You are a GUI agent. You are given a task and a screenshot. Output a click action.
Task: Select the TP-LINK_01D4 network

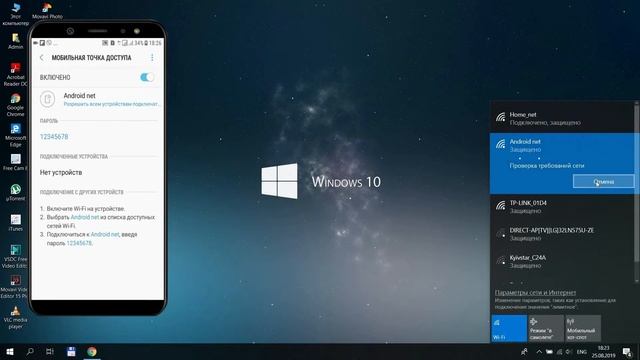[562, 207]
